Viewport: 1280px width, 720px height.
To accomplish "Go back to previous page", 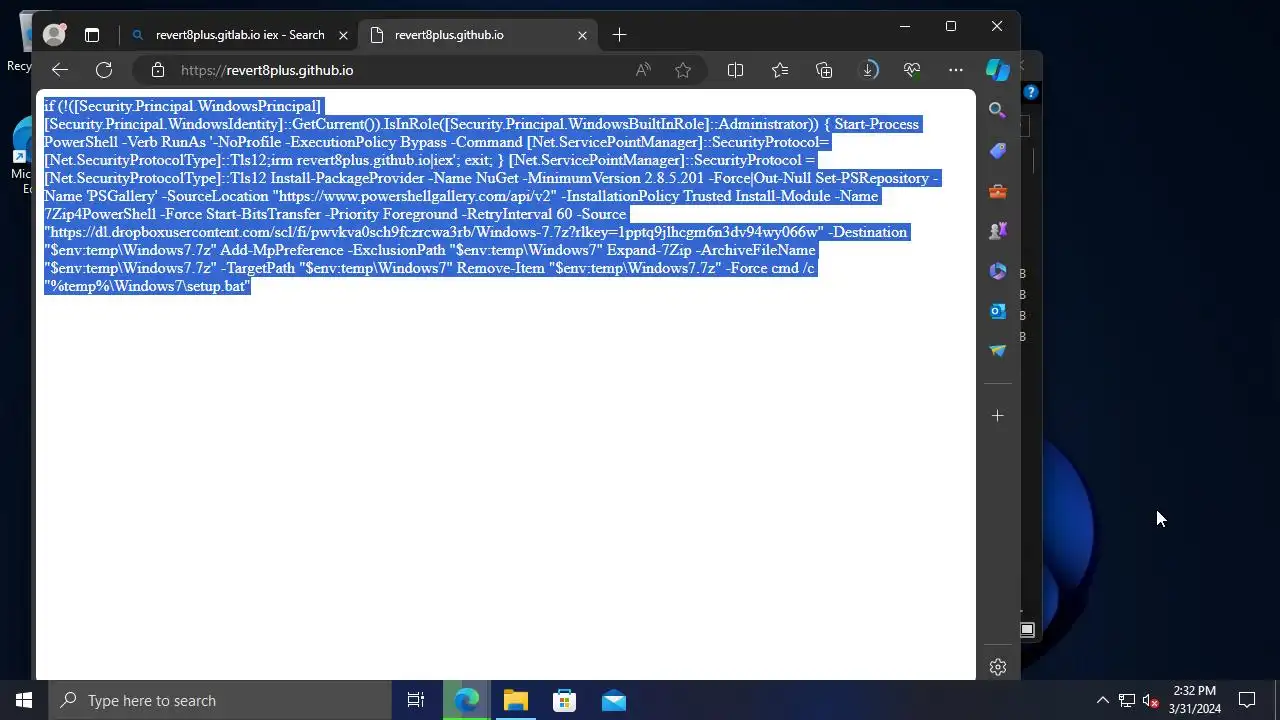I will [x=60, y=70].
